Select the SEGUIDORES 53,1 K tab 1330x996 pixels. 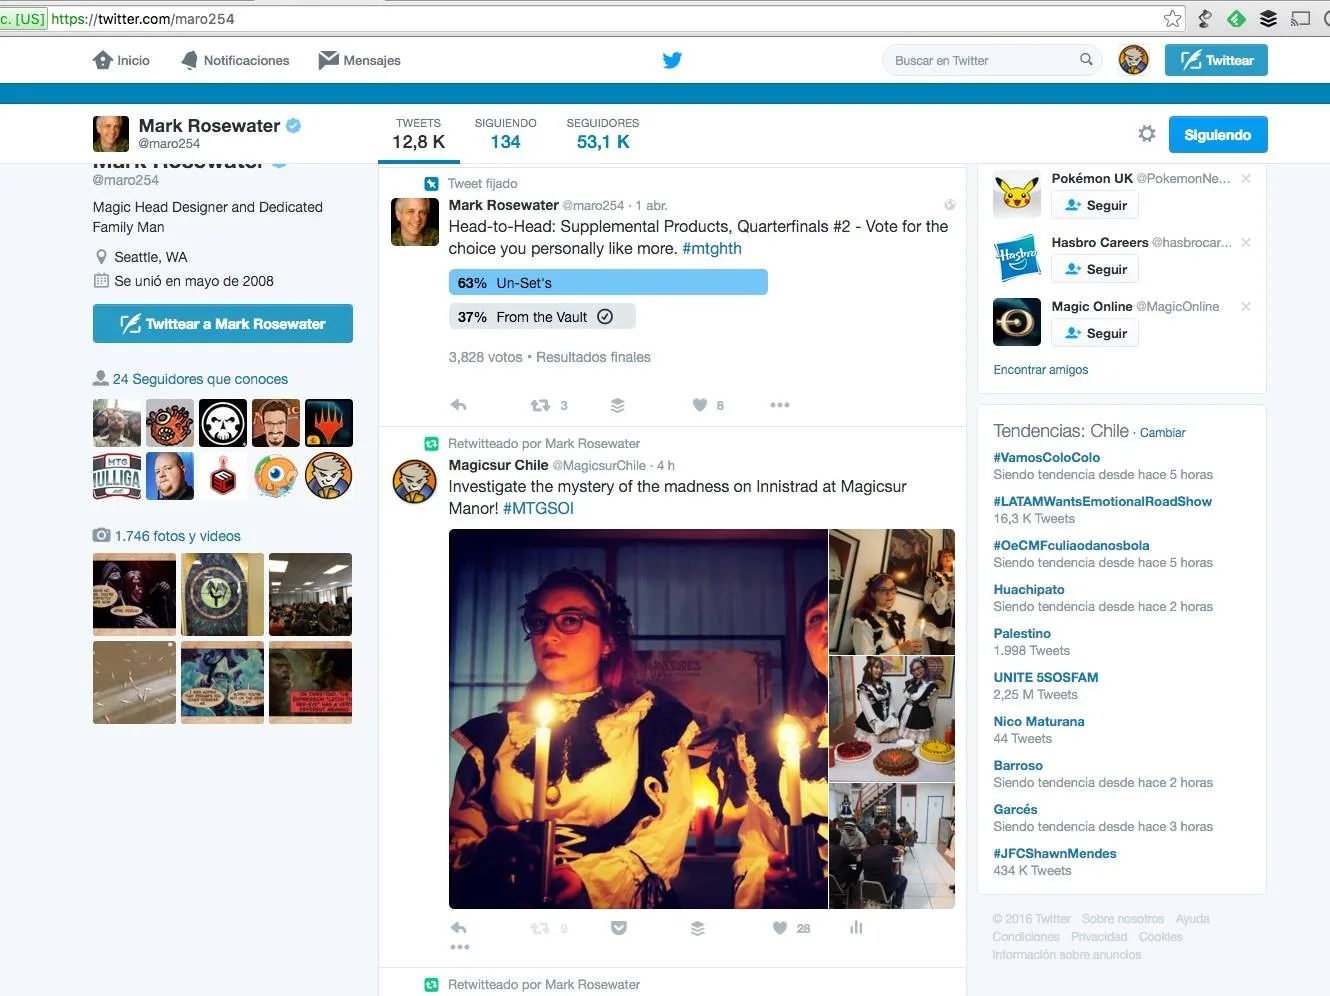coord(602,134)
